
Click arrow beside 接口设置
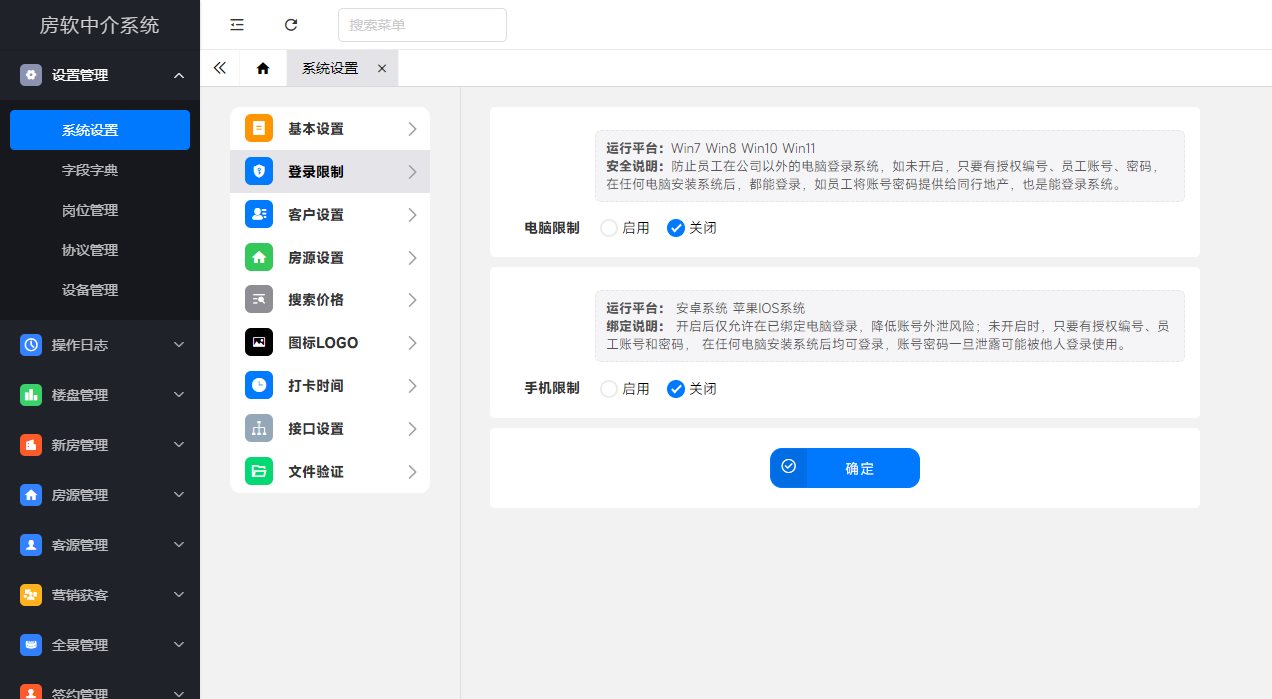[x=412, y=428]
